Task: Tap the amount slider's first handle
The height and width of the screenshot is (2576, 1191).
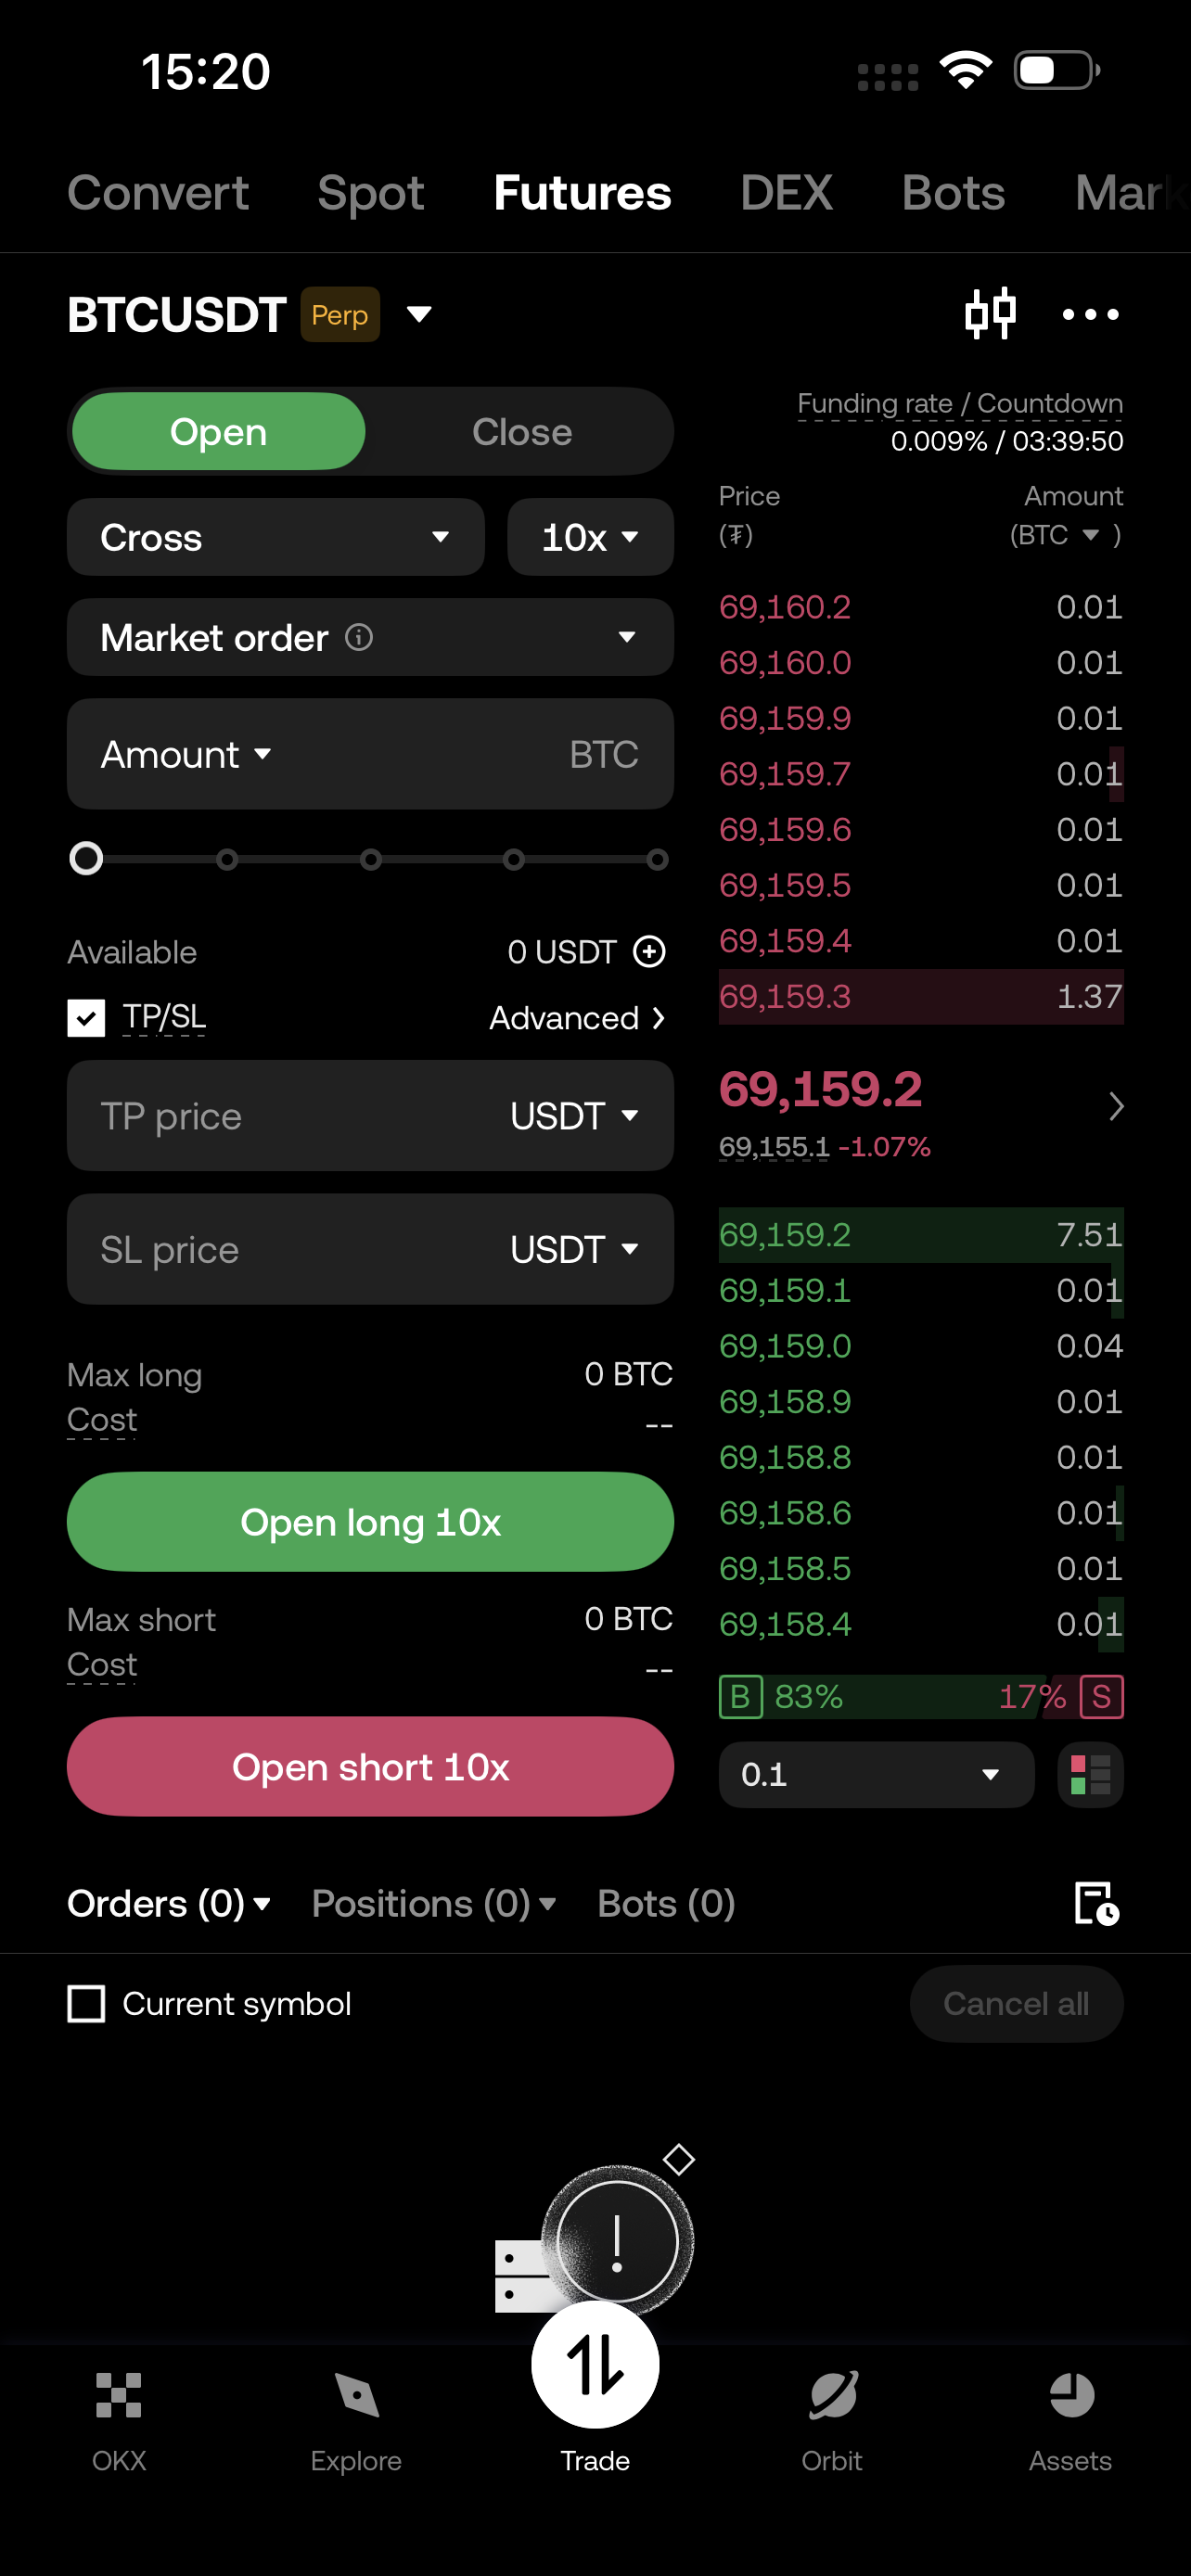Action: (86, 858)
